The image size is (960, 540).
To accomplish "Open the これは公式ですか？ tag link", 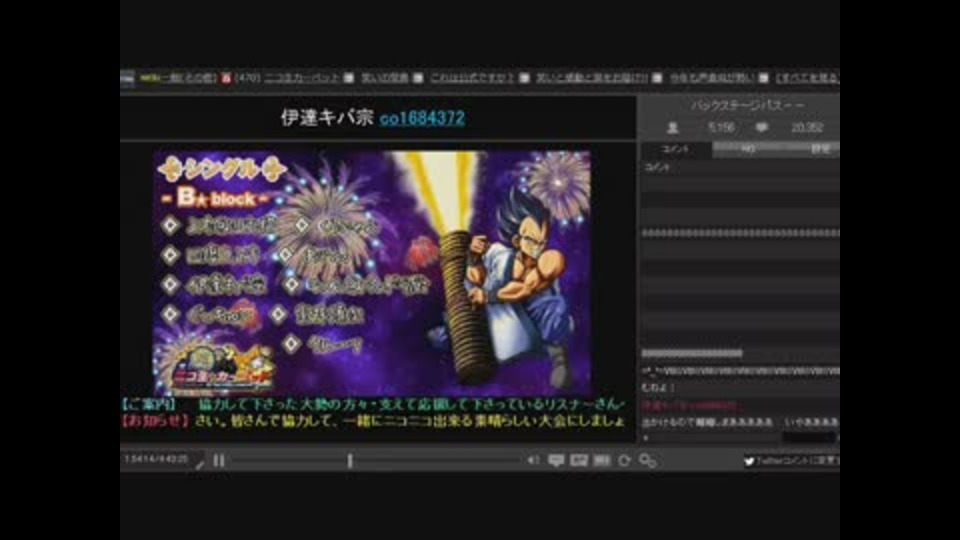I will click(471, 78).
